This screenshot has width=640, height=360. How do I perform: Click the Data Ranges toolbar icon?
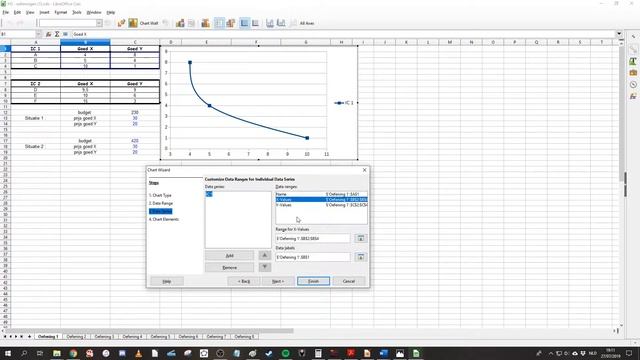pos(180,23)
